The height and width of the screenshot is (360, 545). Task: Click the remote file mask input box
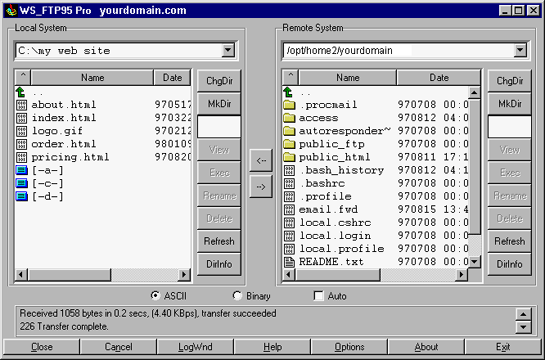point(510,127)
